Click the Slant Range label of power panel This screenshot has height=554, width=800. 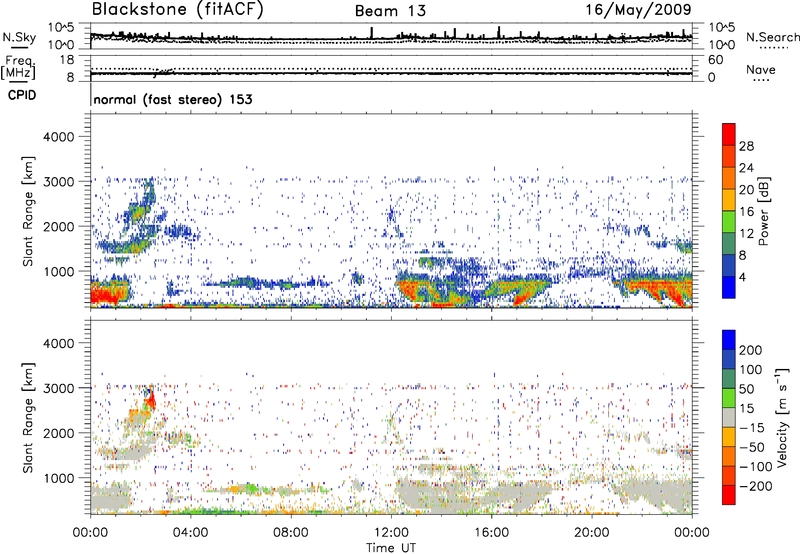(x=28, y=211)
